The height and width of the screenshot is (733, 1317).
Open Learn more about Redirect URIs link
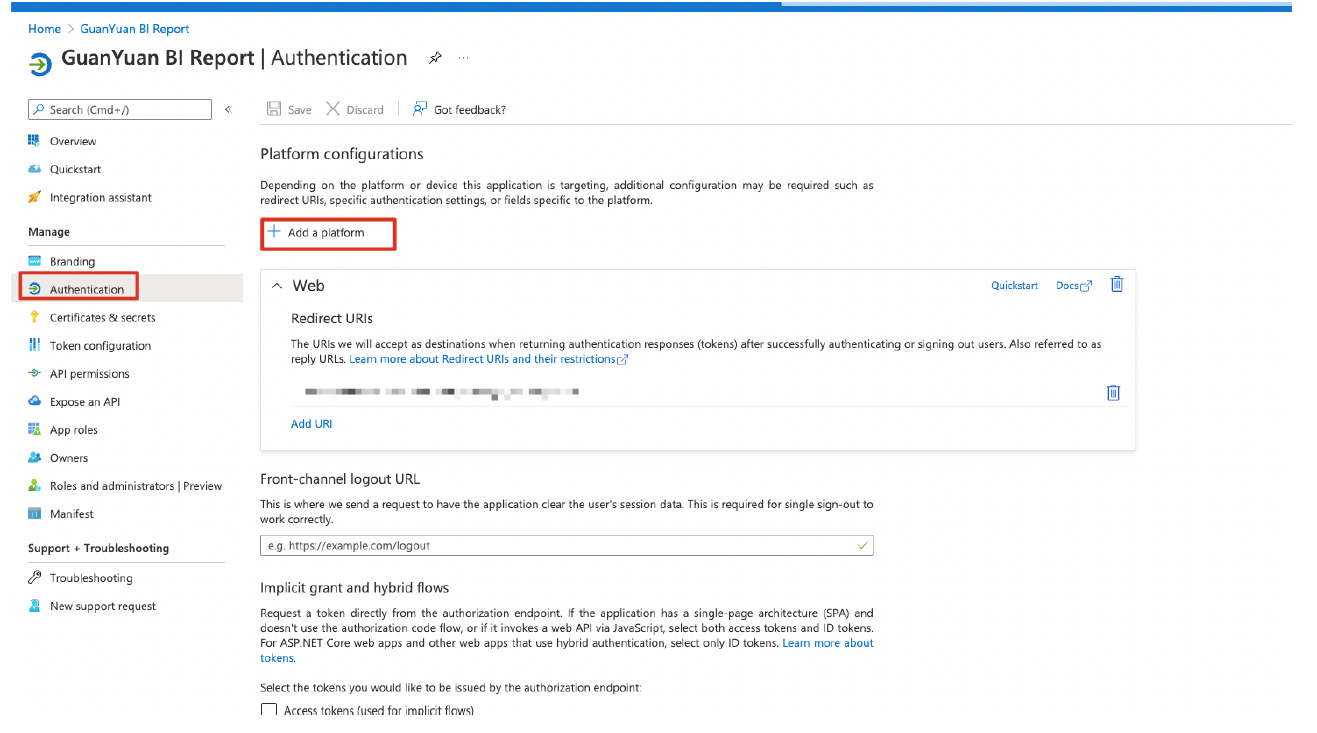488,359
